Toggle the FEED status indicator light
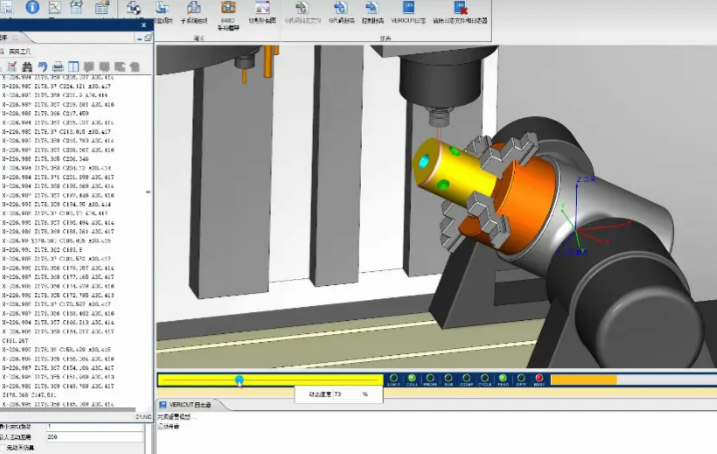This screenshot has width=717, height=454. point(503,379)
